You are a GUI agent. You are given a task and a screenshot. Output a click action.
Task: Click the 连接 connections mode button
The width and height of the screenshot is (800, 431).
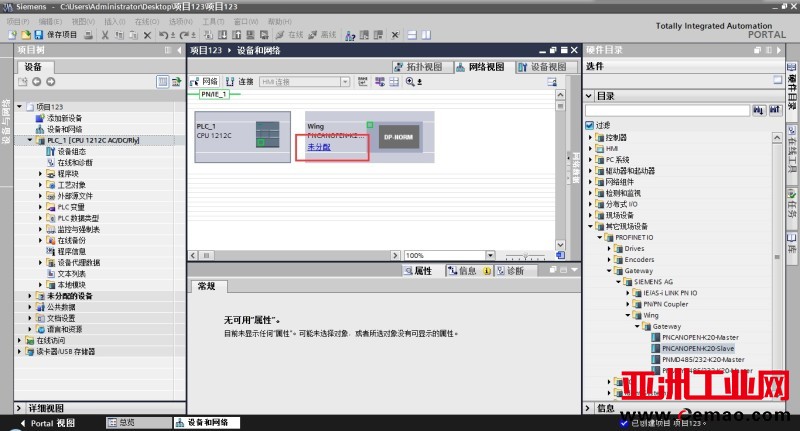tap(240, 82)
